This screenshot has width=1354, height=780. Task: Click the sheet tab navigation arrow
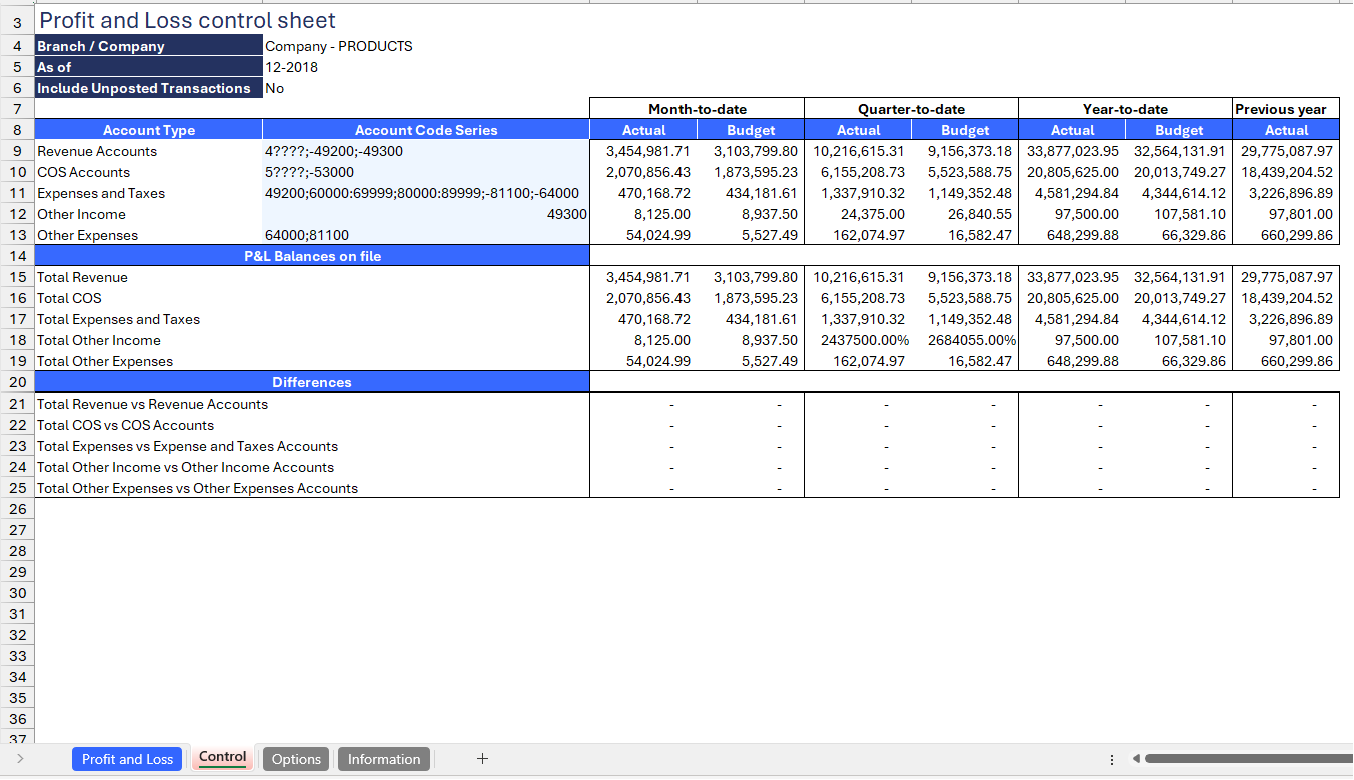pyautogui.click(x=20, y=759)
